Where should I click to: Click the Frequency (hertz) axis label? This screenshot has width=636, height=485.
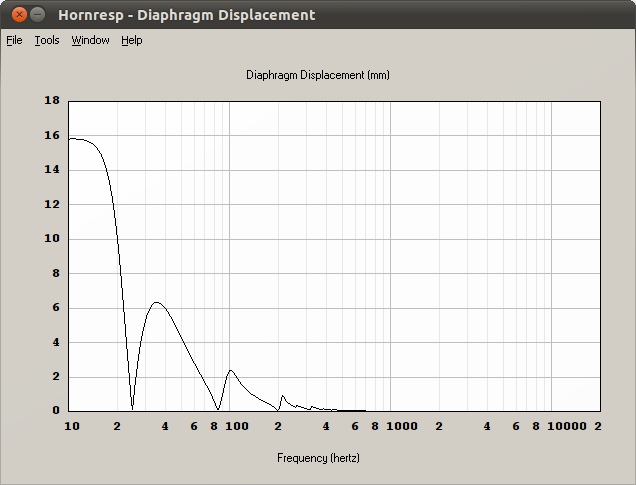coord(318,458)
